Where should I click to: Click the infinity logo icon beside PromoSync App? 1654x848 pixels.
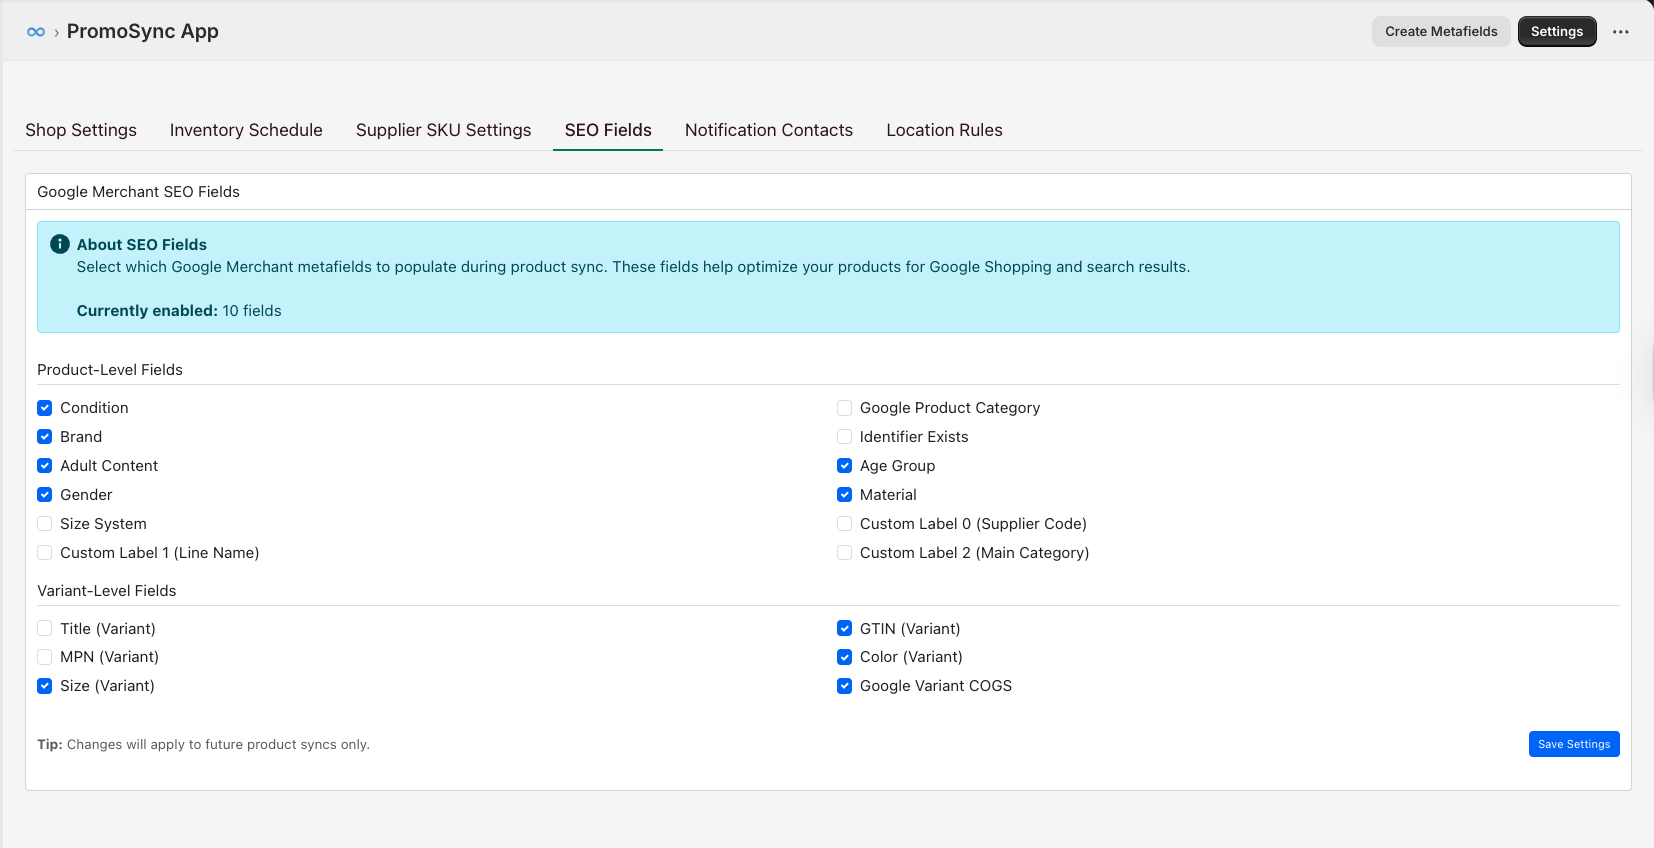(x=36, y=32)
